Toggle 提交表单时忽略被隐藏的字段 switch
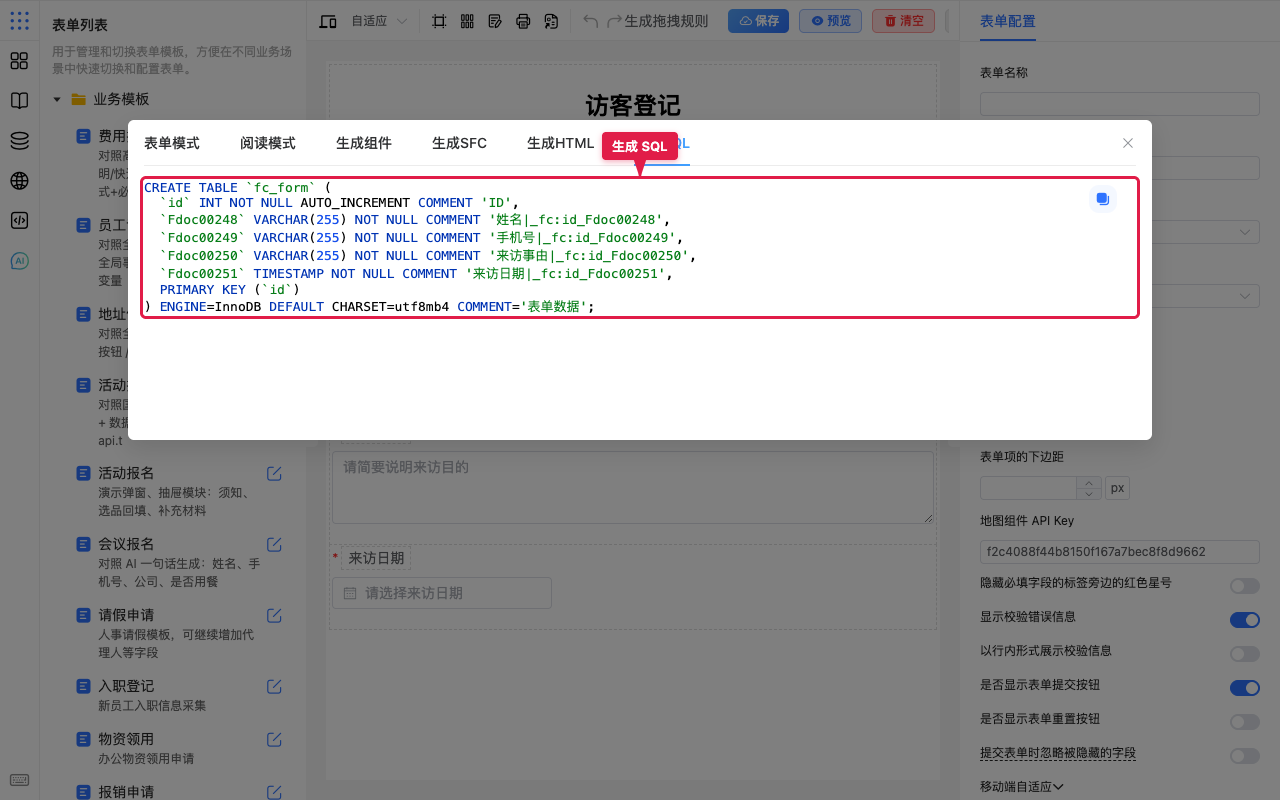This screenshot has height=800, width=1280. coord(1245,756)
